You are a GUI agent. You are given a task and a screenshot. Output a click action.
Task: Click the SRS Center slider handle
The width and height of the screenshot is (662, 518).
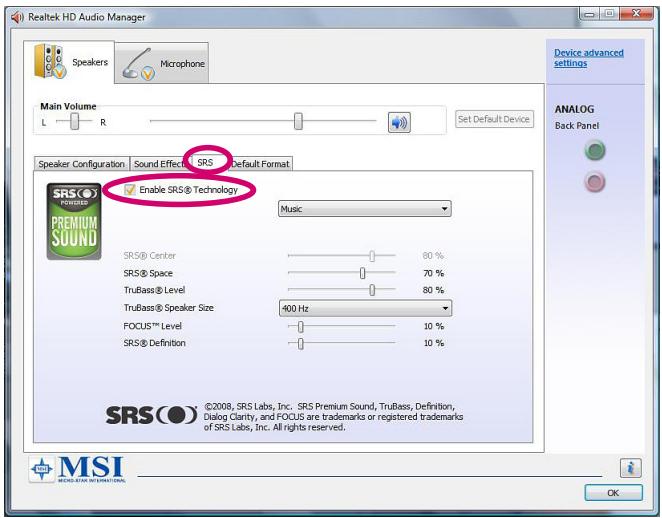coord(372,256)
